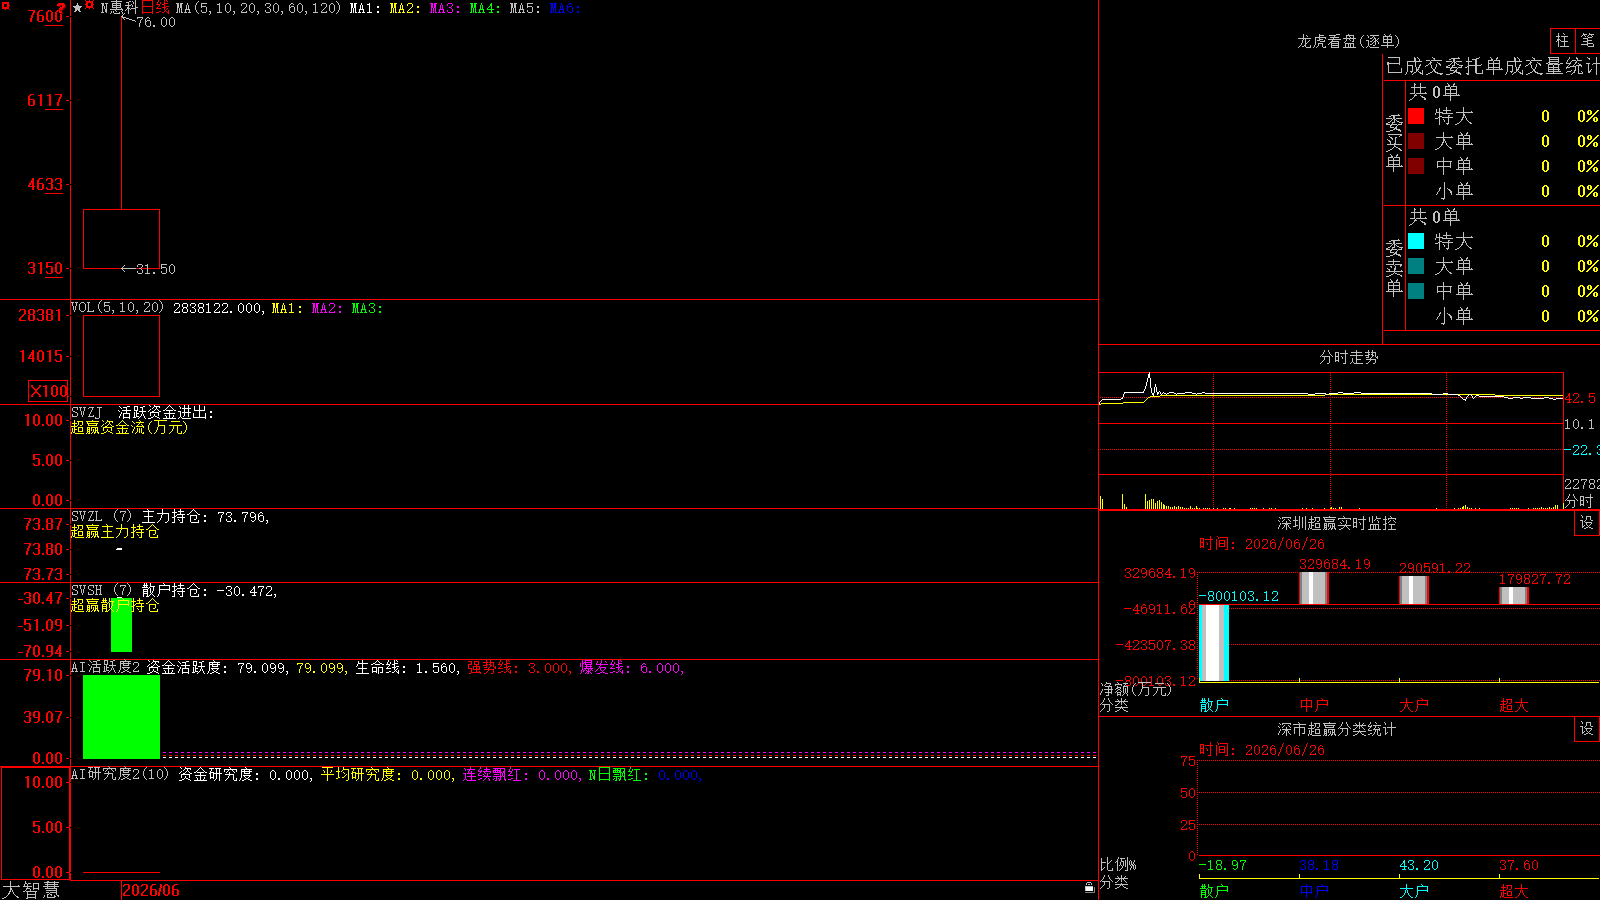
Task: Click the 中单 sell-order teal swatch
Action: tap(1416, 291)
